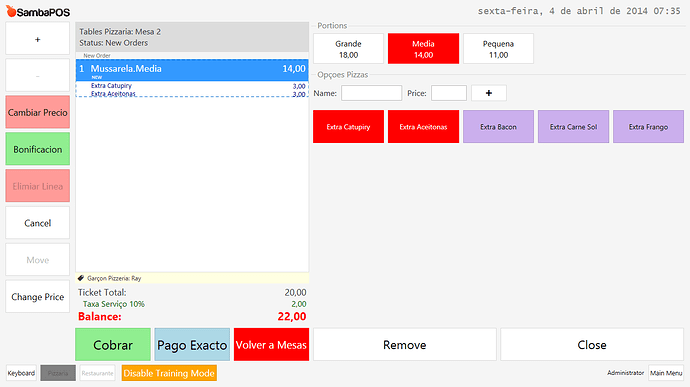Screen dimensions: 690x387
Task: Click the Close button
Action: (592, 345)
